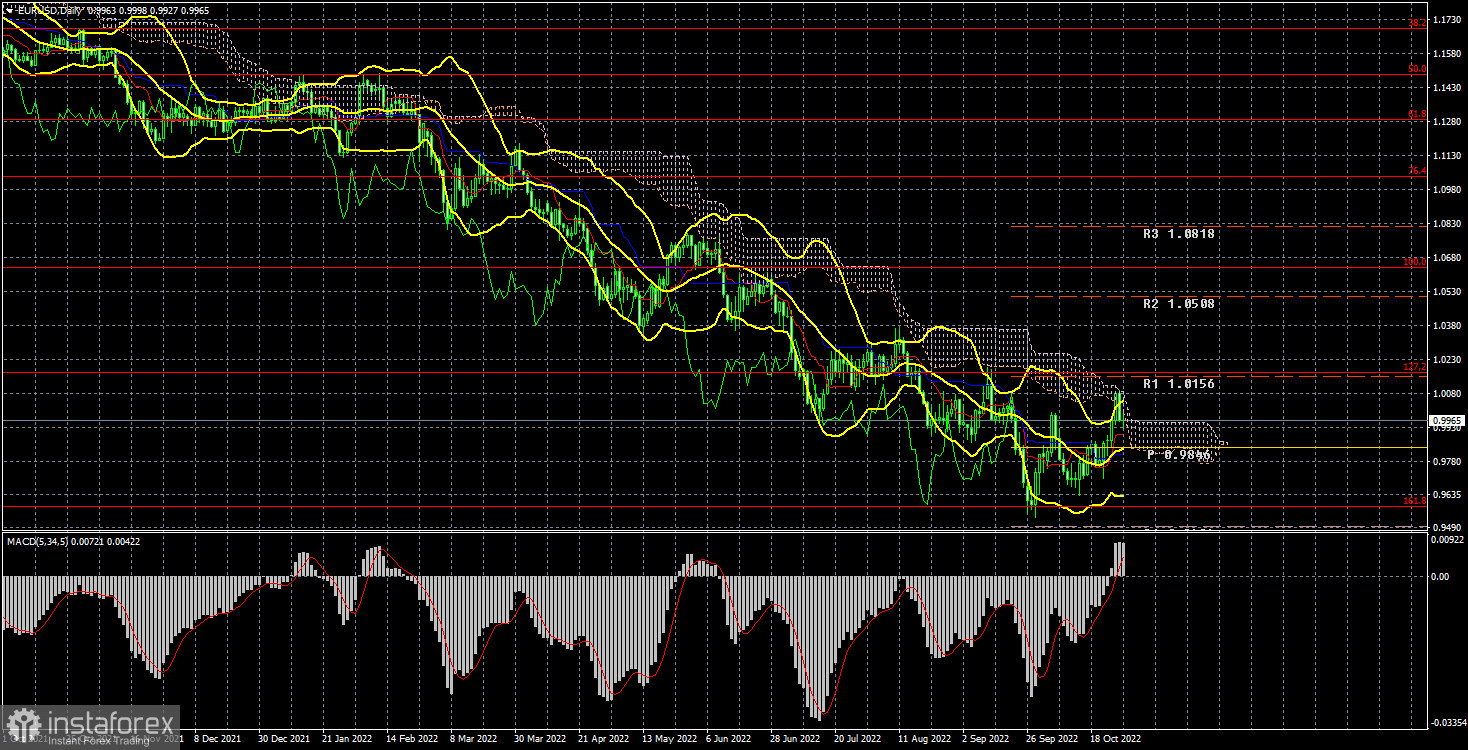Click the 76.4 Fibonacci level label
This screenshot has height=750, width=1468.
coord(1416,171)
